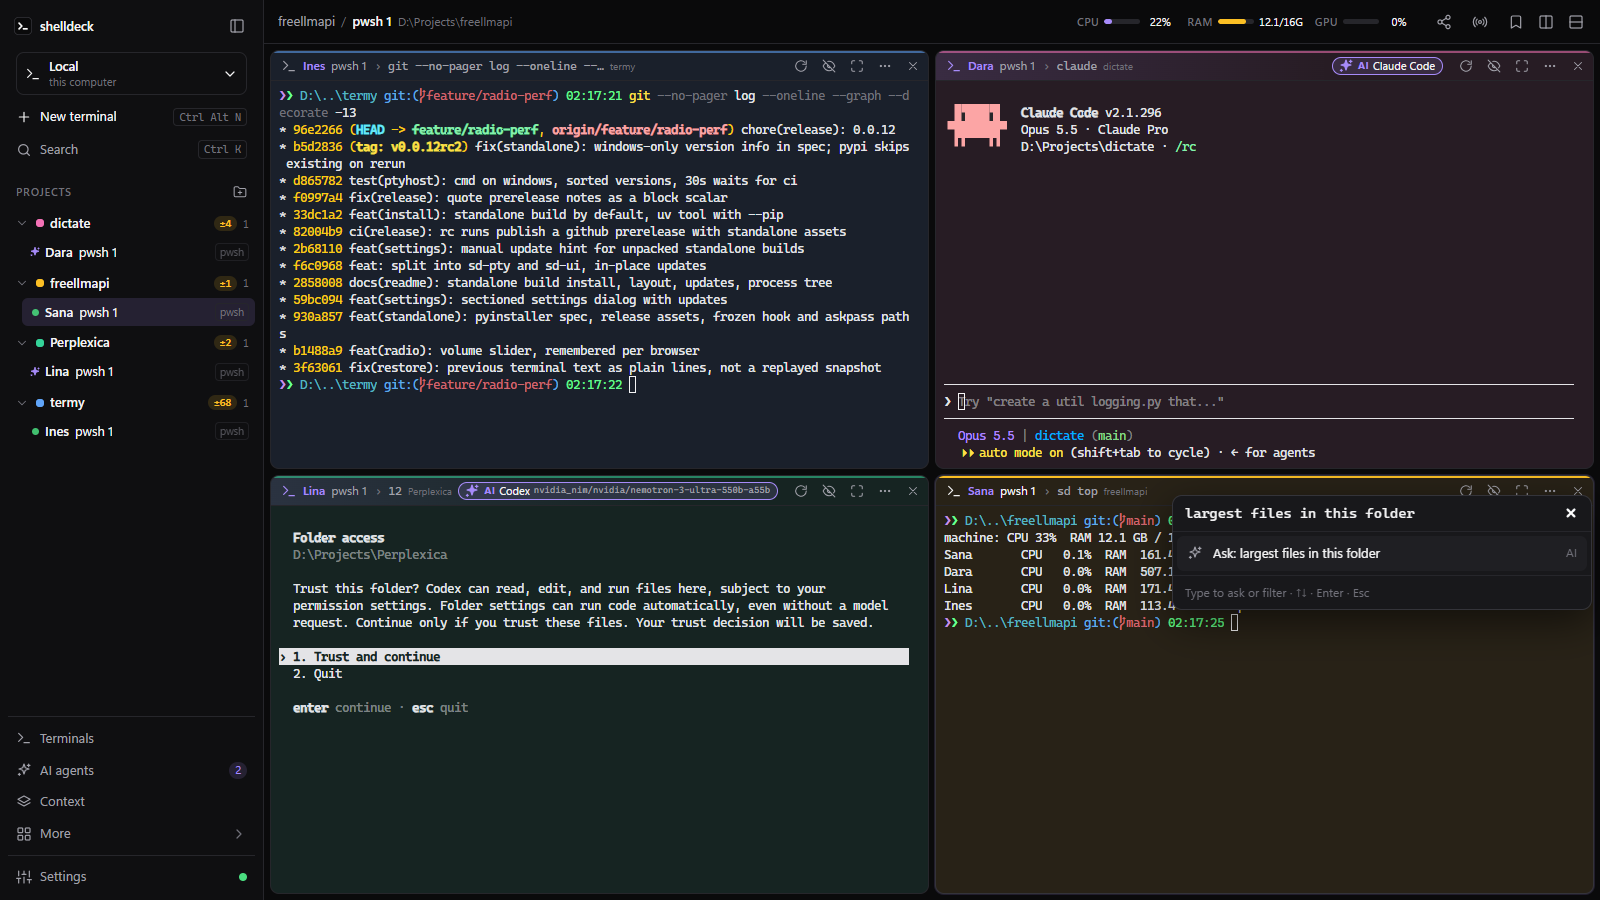Open the Local computer dropdown
Viewport: 1600px width, 900px height.
131,74
